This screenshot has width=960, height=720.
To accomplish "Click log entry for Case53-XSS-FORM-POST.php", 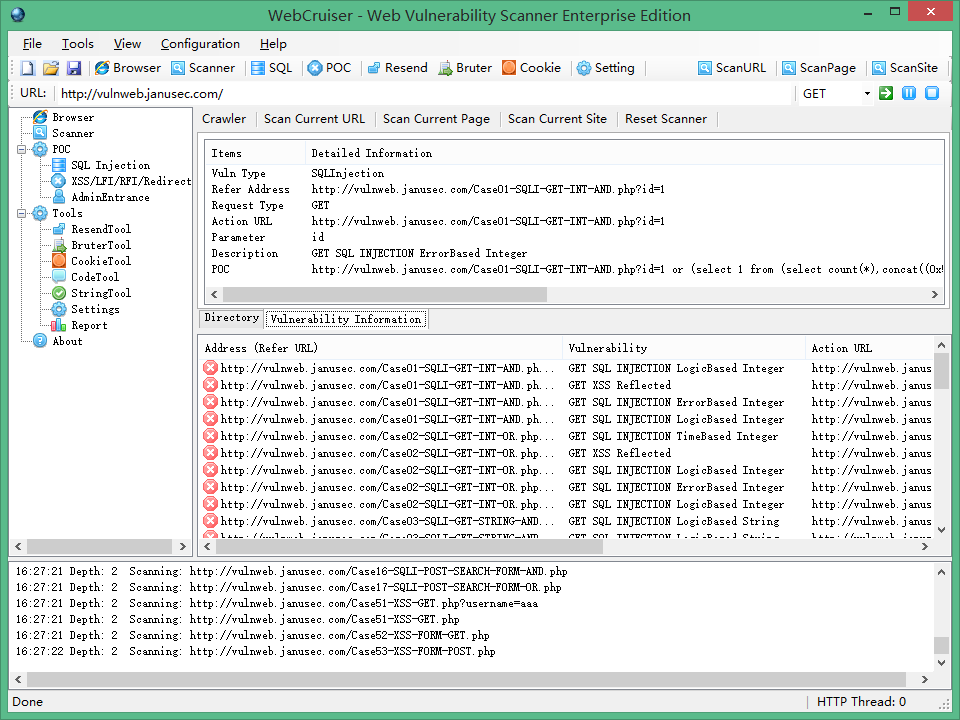I will click(255, 651).
